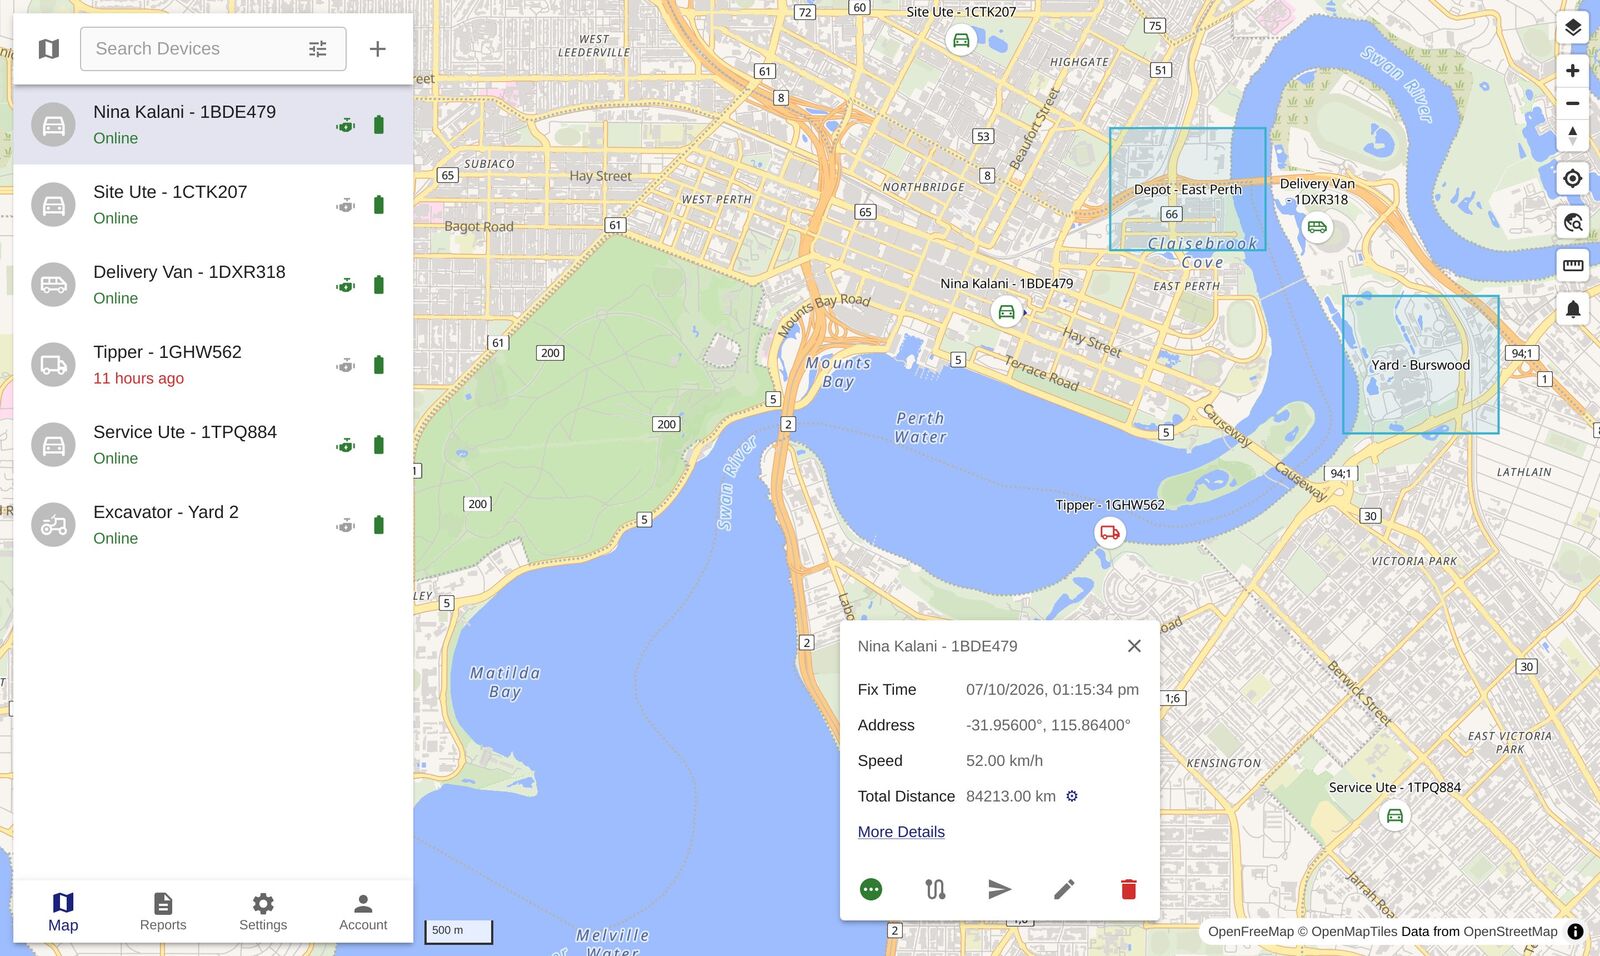Select the Site Ute - 1CTK207 device row

[x=213, y=205]
